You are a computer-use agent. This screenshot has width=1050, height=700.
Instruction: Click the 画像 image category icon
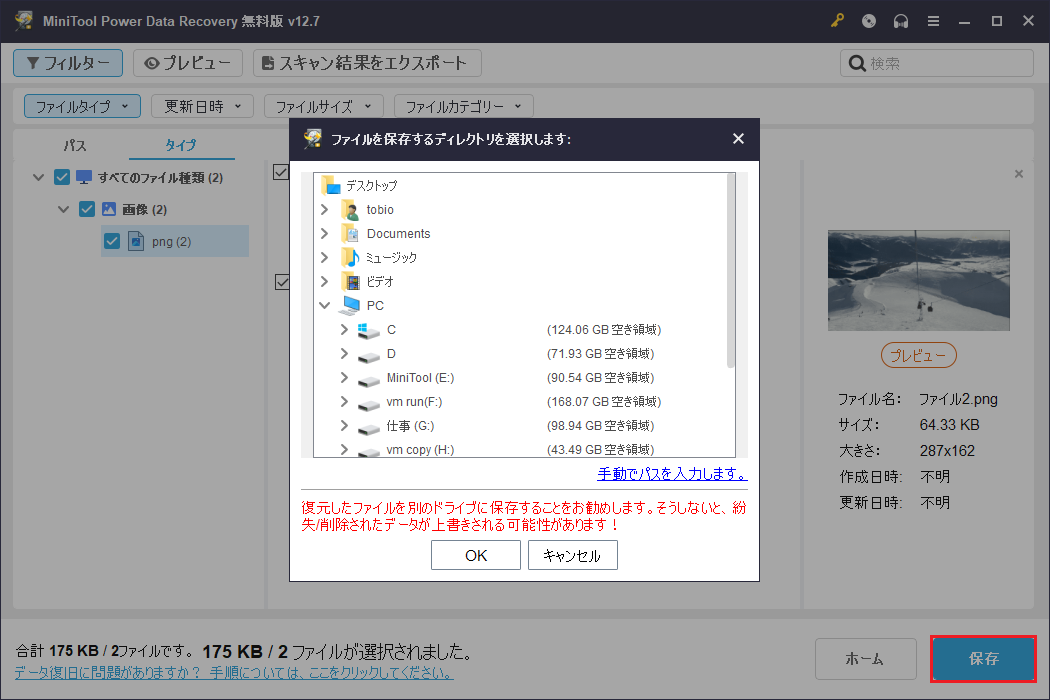coord(108,208)
